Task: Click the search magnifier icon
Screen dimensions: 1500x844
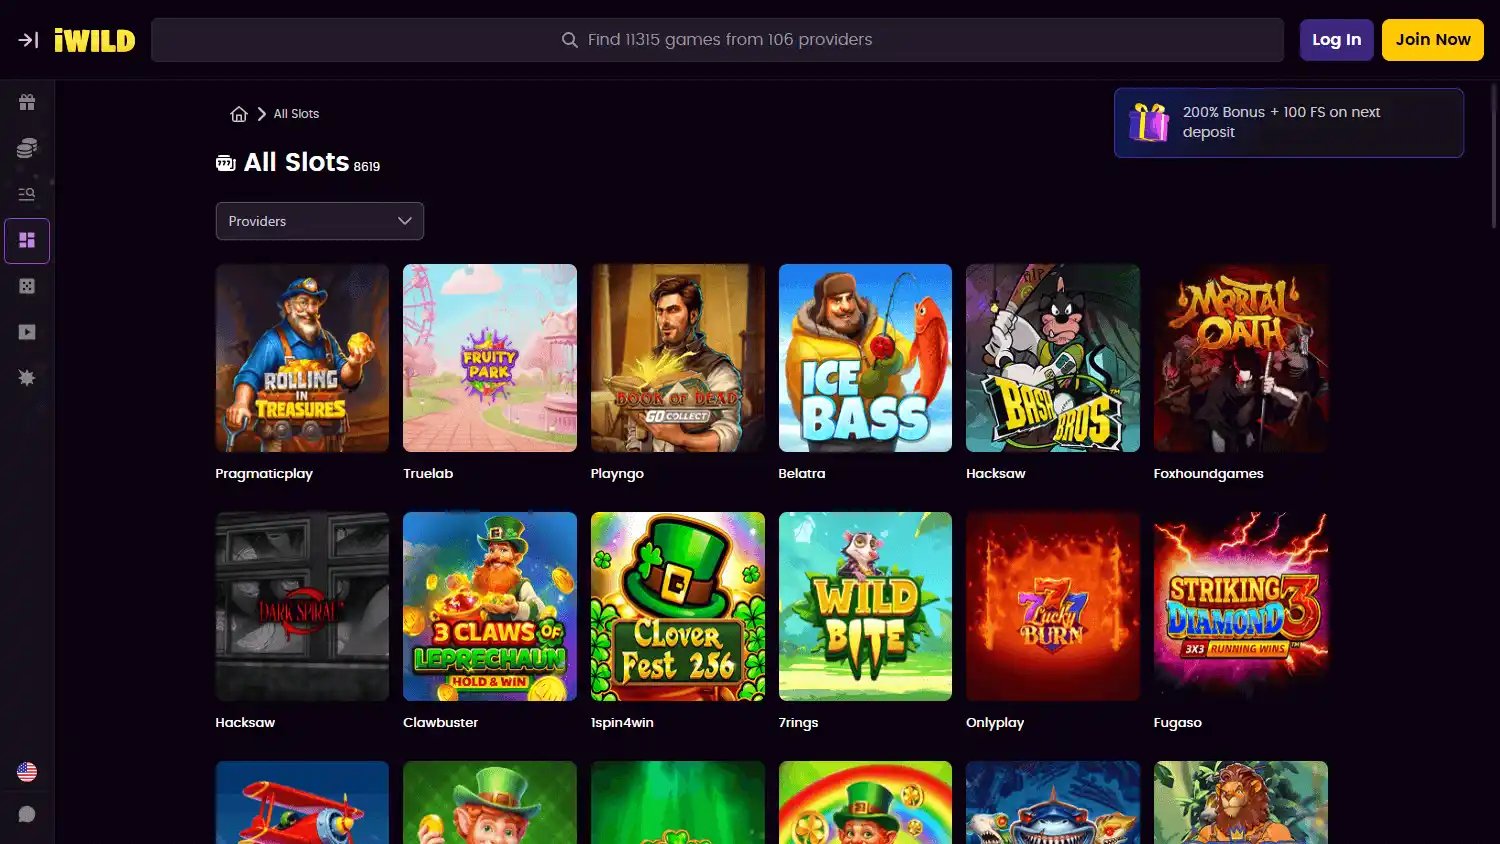Action: [570, 40]
